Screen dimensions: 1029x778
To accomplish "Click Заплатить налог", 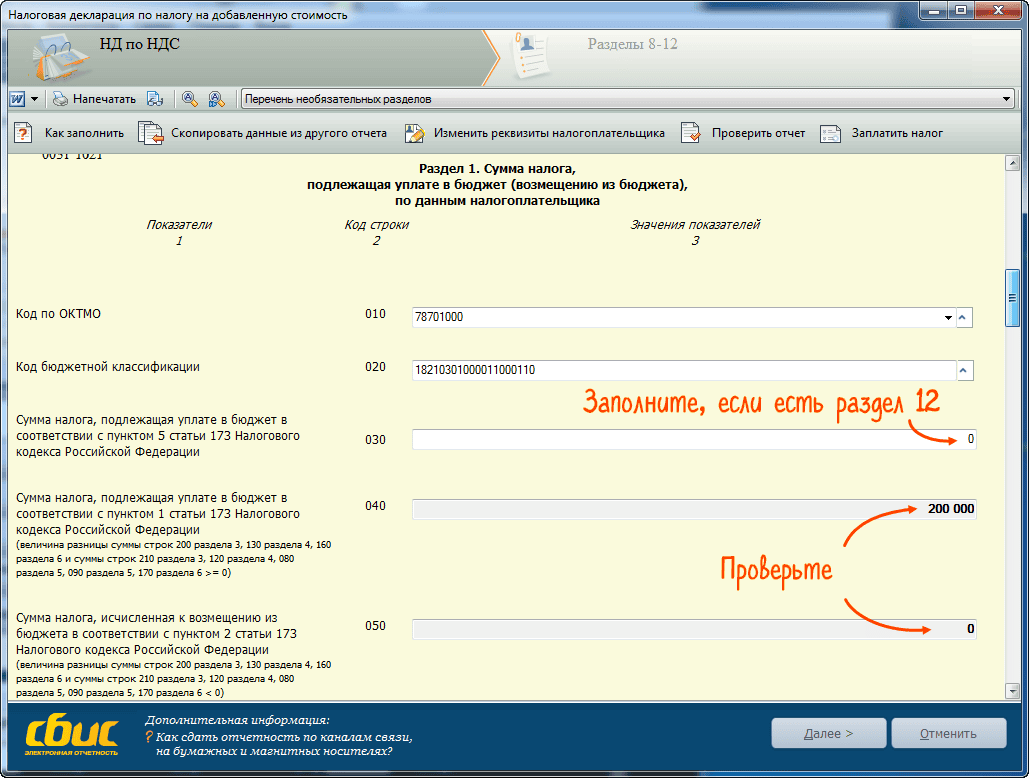I will coord(882,133).
